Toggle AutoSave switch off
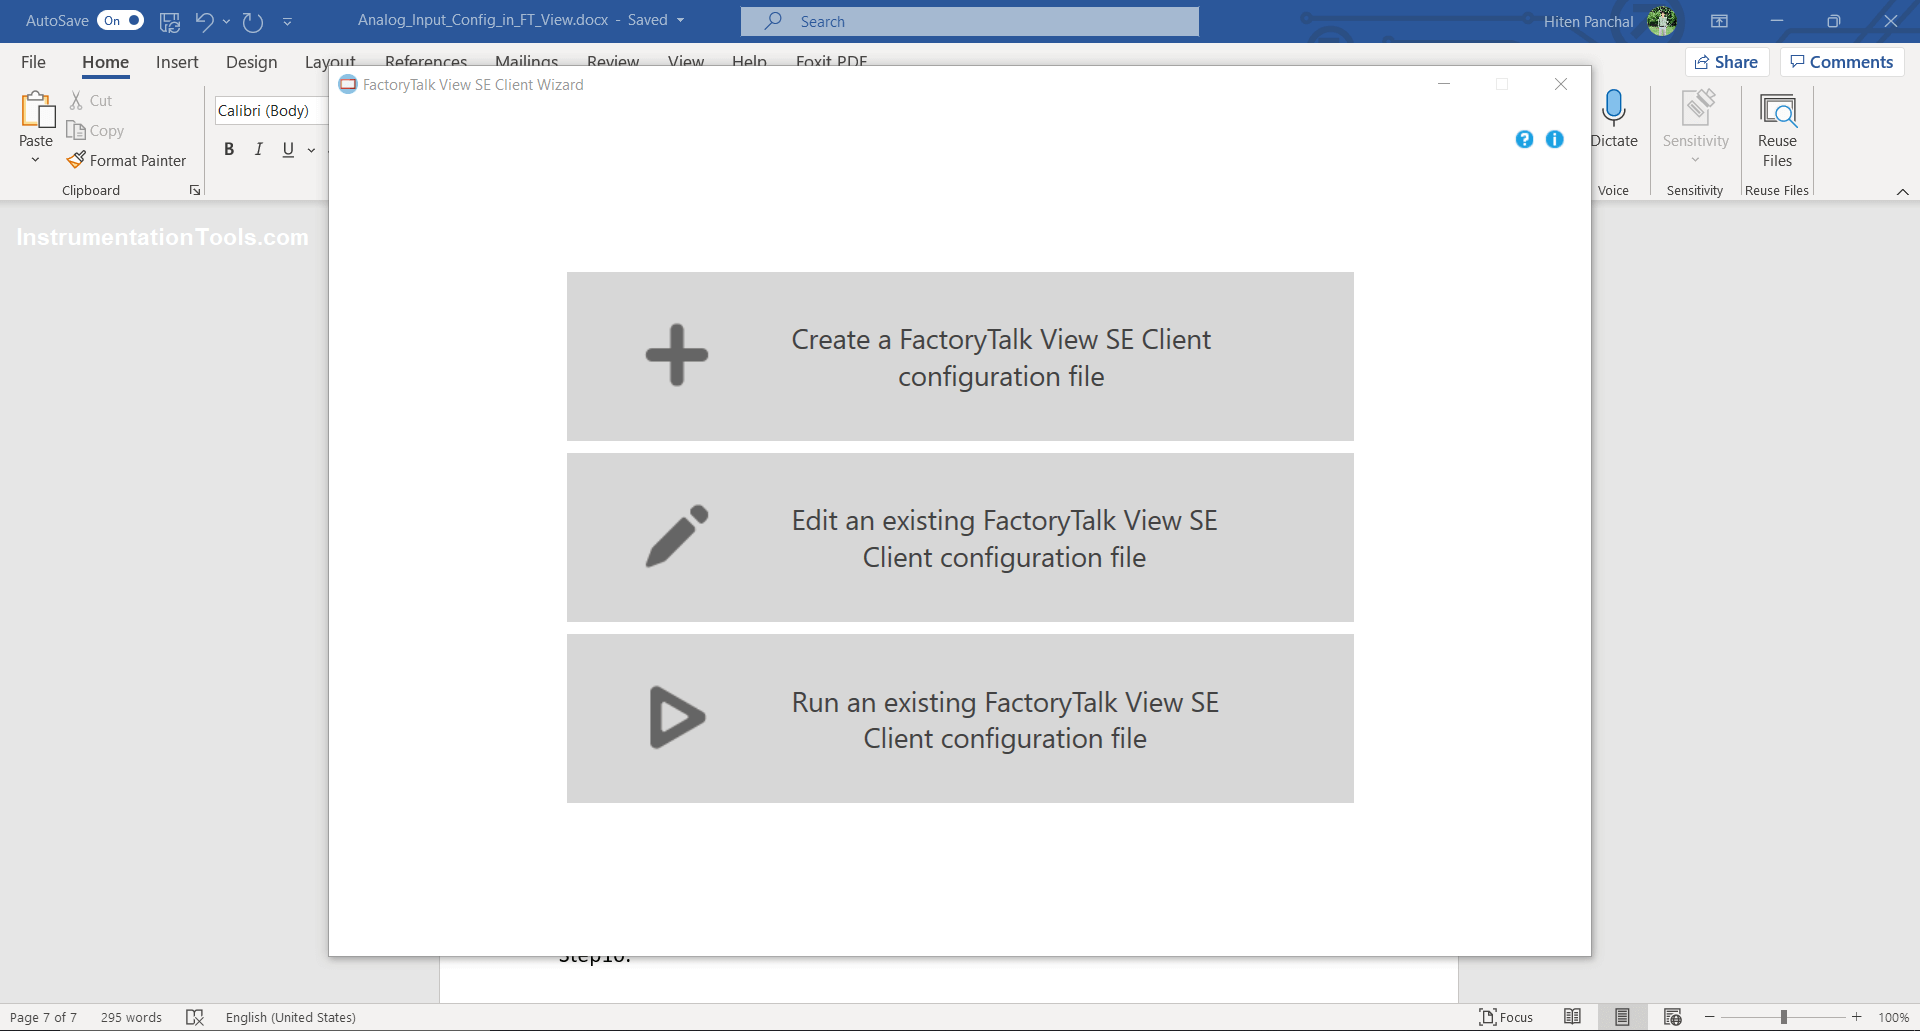The image size is (1920, 1031). point(120,21)
